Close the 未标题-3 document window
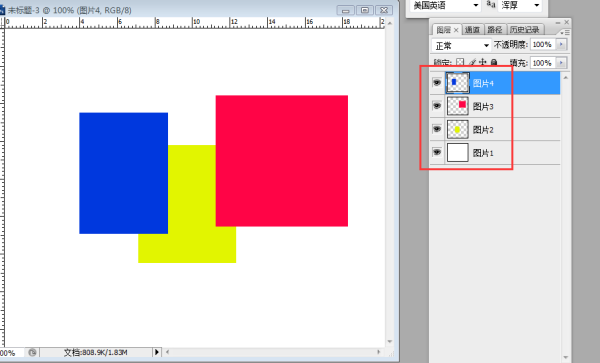600x363 pixels. pos(384,10)
